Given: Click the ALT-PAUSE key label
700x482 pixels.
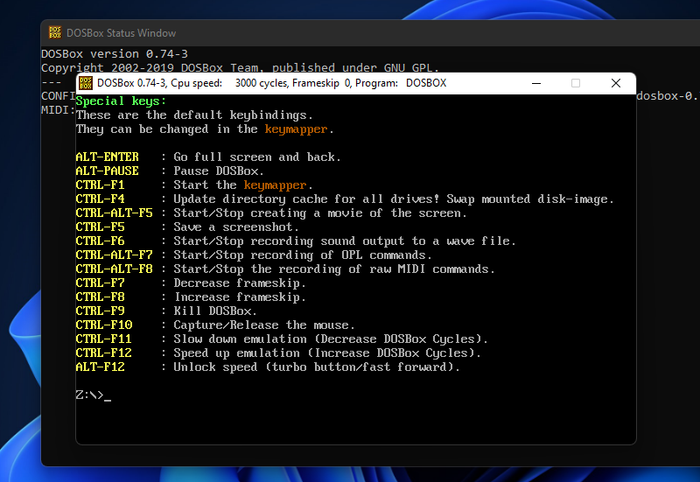Looking at the screenshot, I should 107,171.
